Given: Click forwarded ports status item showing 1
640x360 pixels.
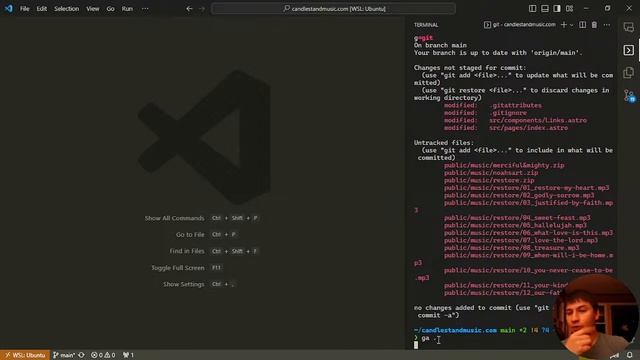Looking at the screenshot, I should pyautogui.click(x=128, y=355).
